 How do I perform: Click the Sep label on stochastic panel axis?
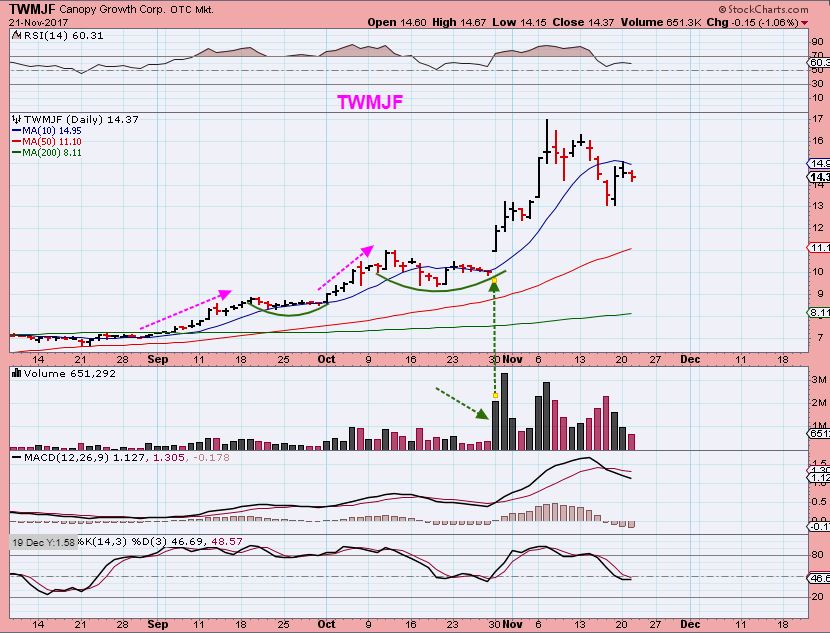tap(158, 624)
